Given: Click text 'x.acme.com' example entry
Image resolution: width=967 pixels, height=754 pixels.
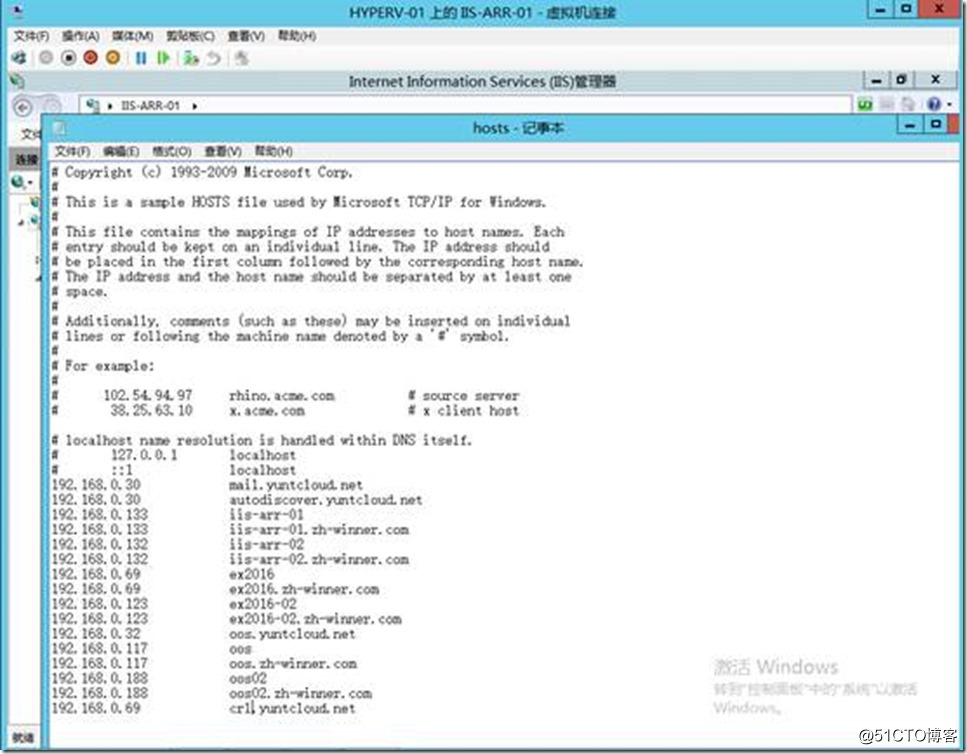Looking at the screenshot, I should tap(267, 411).
